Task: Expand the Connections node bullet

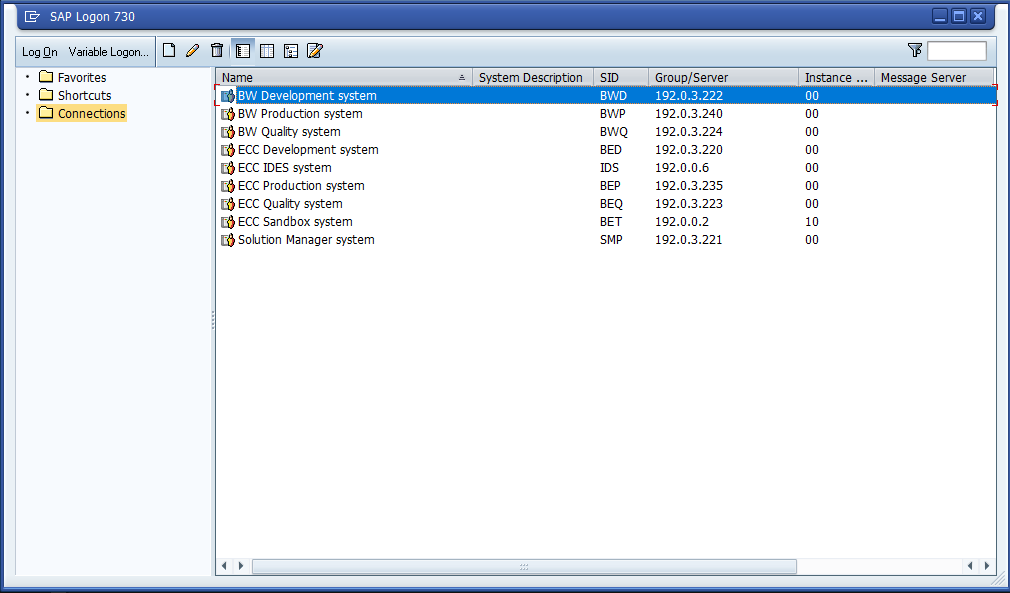Action: (x=27, y=113)
